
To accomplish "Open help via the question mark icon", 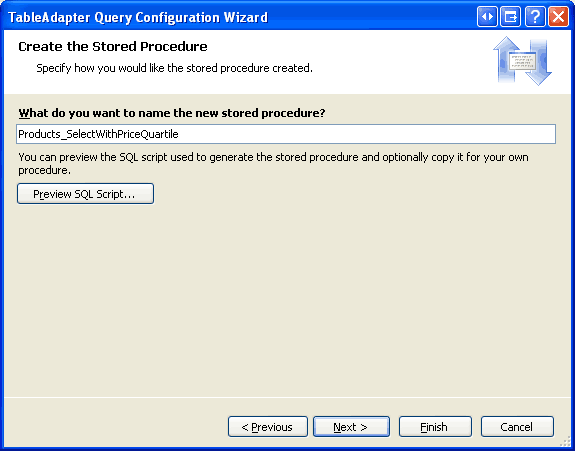I will 535,17.
